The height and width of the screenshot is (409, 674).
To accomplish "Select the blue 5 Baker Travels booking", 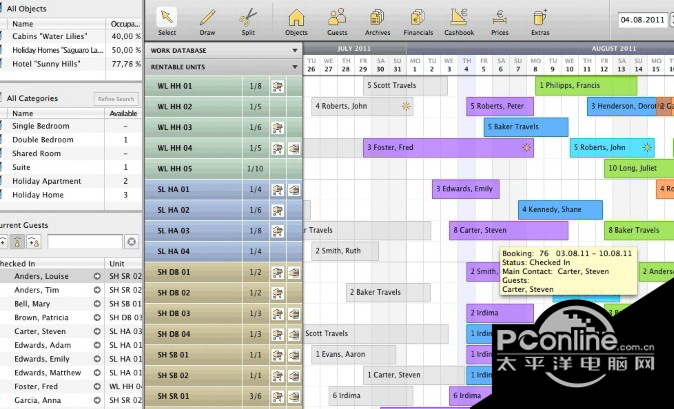I will 526,127.
